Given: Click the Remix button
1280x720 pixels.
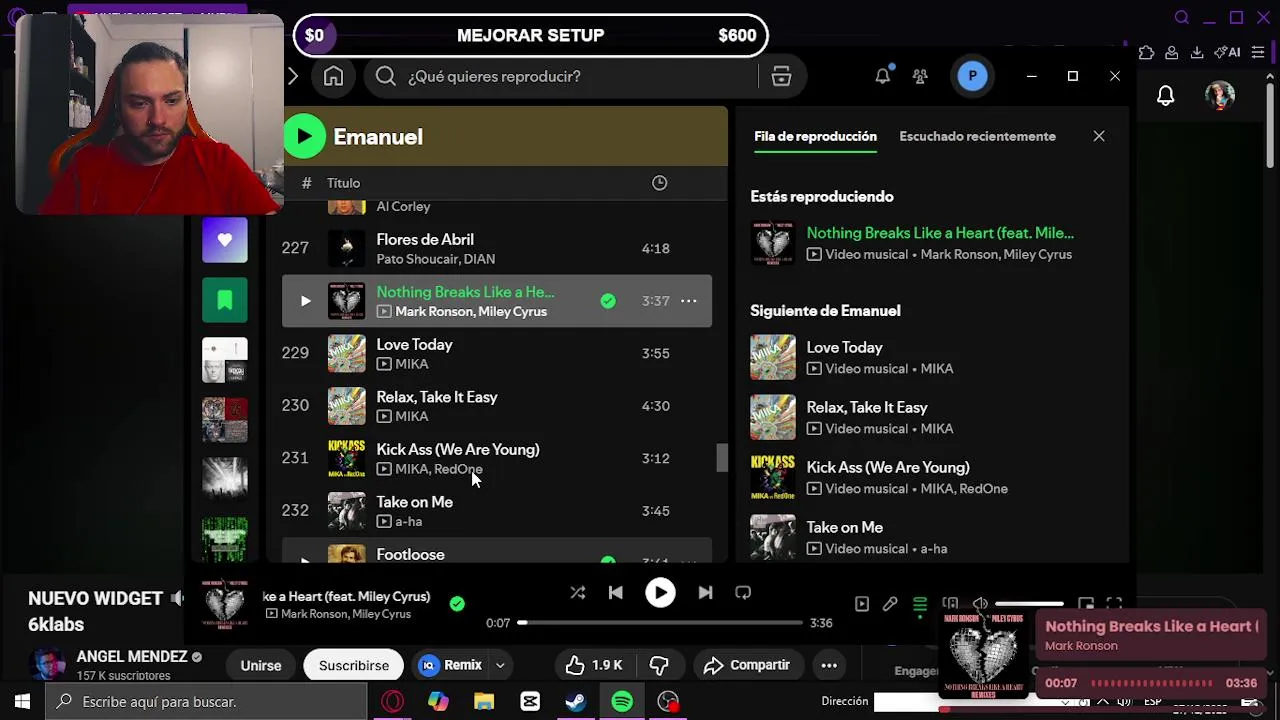Looking at the screenshot, I should (451, 665).
